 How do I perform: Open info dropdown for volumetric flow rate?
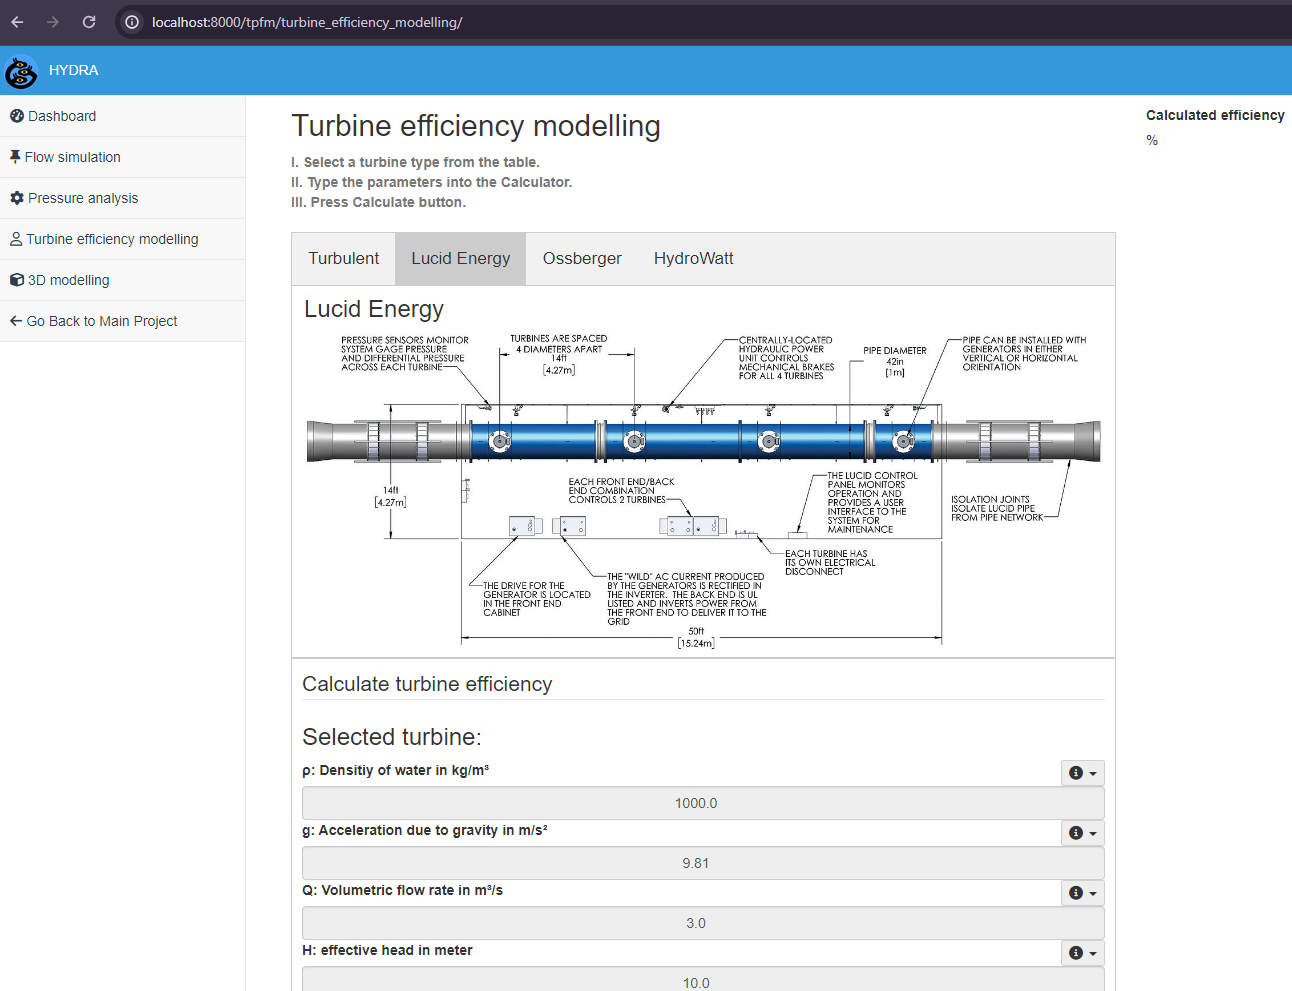[x=1083, y=893]
